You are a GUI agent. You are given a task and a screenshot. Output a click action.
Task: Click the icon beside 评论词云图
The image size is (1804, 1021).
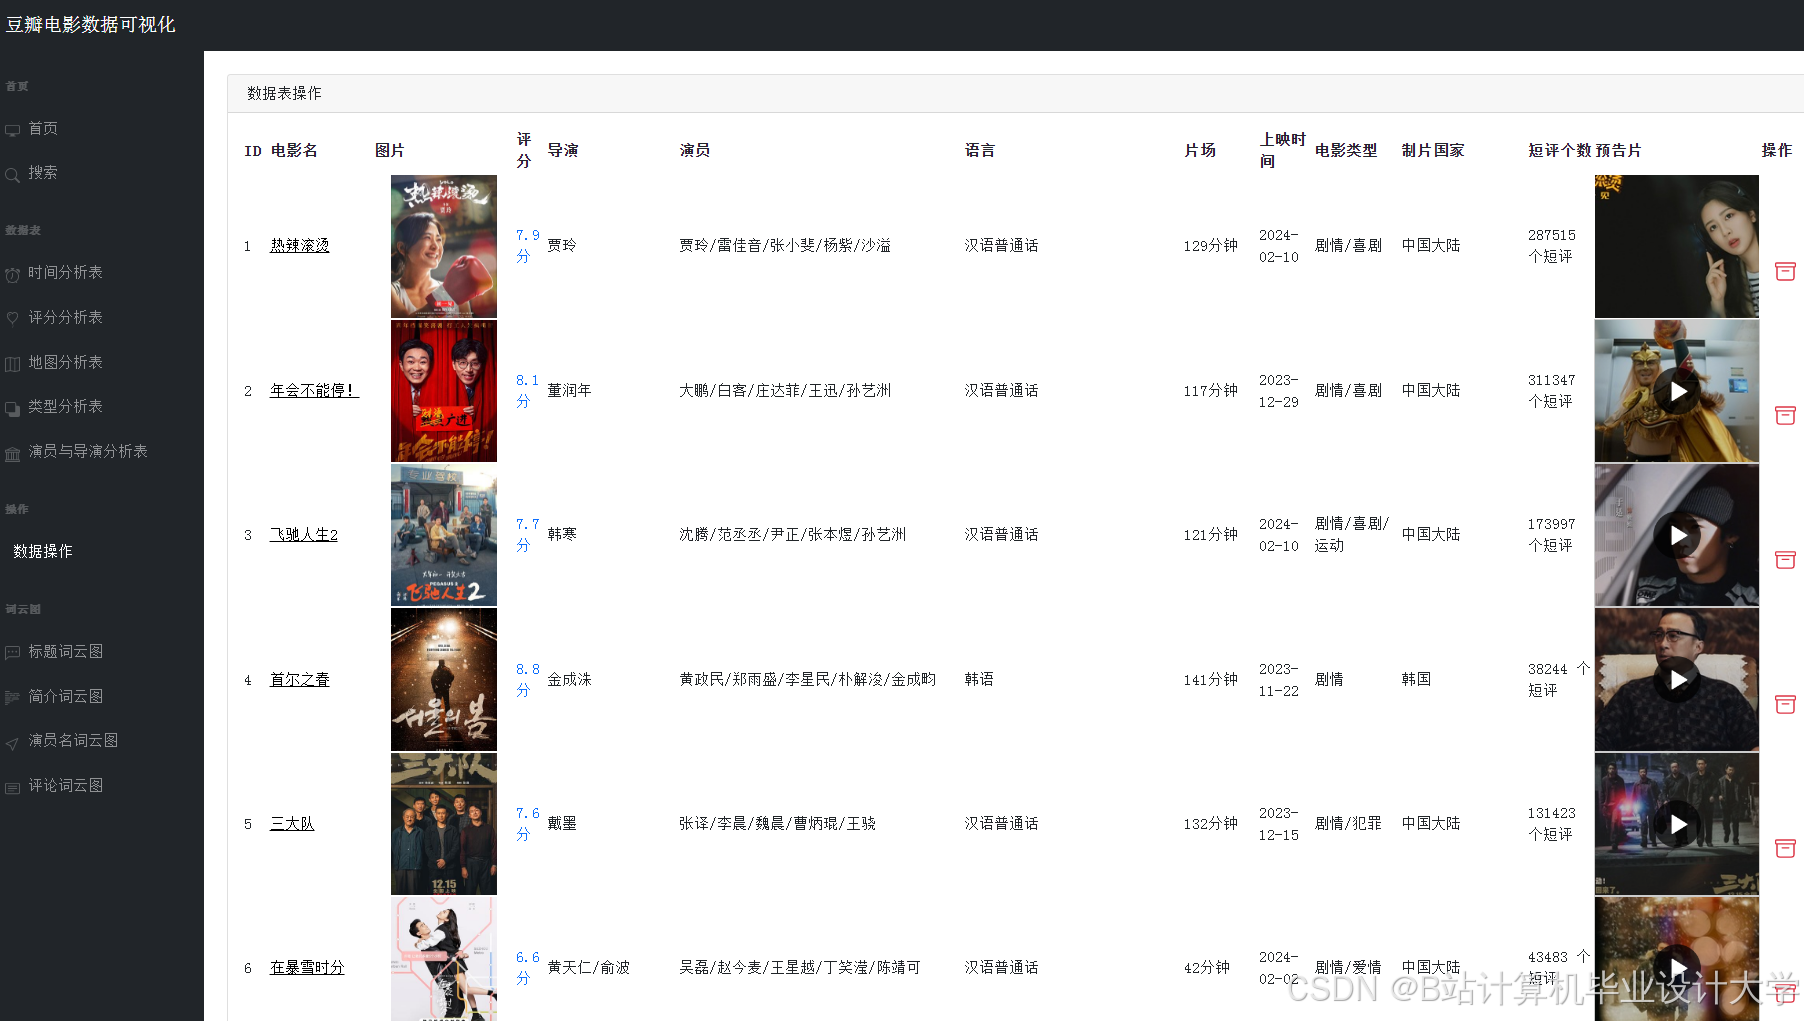click(x=12, y=788)
